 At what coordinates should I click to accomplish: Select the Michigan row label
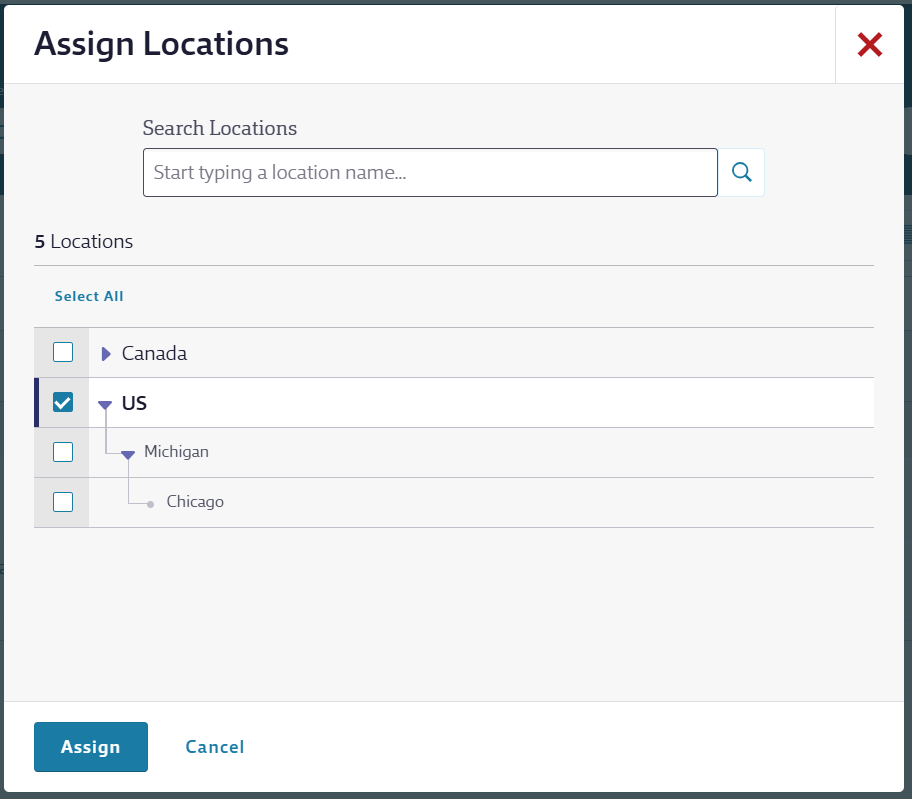click(x=176, y=452)
